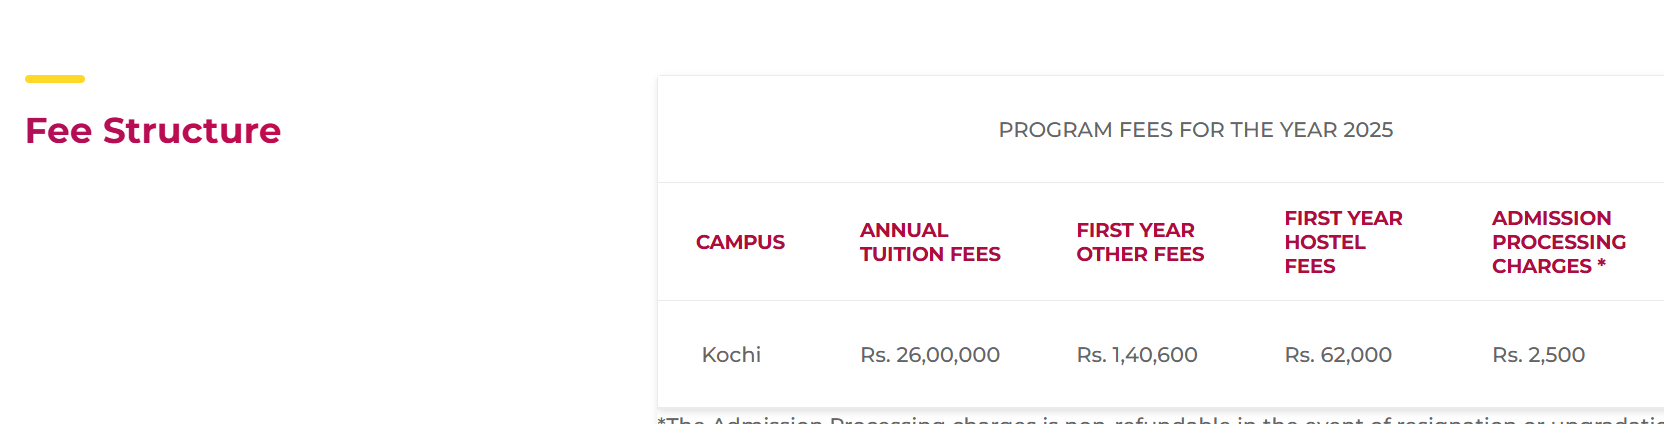Select the FIRST YEAR HOSTEL FEES column header

click(x=1343, y=242)
